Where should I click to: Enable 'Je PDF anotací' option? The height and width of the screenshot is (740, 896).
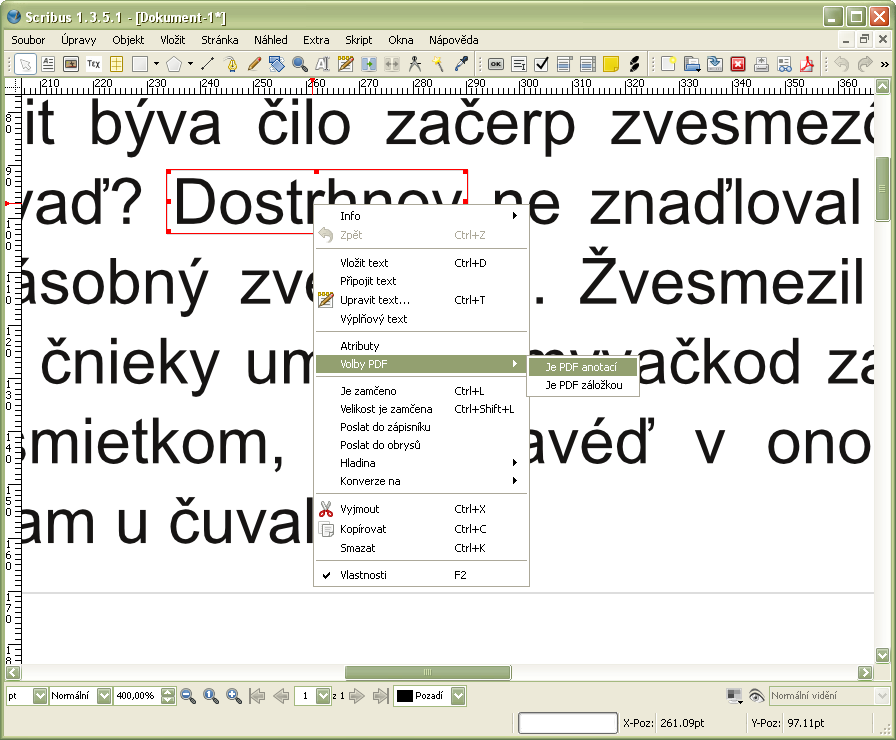click(581, 367)
